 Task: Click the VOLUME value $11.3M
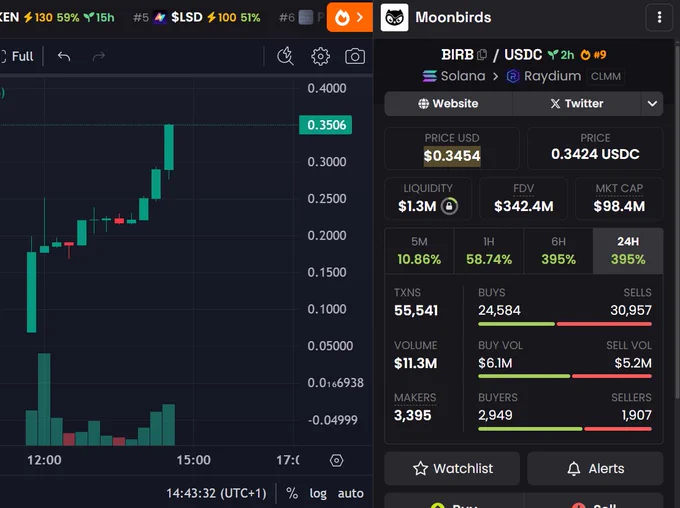coord(415,363)
